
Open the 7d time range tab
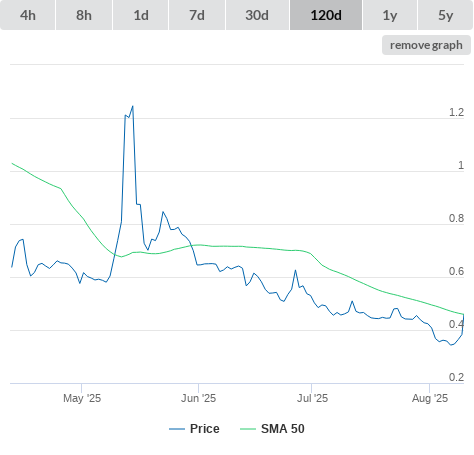pyautogui.click(x=197, y=15)
